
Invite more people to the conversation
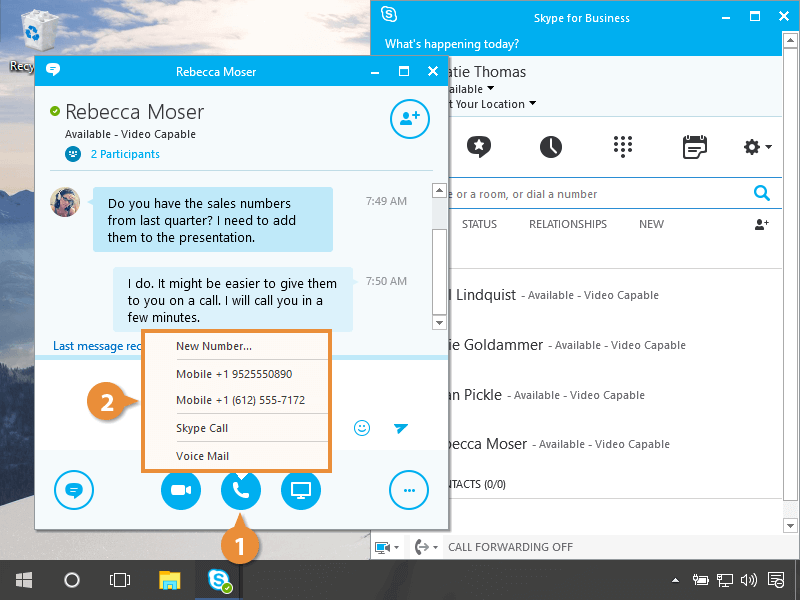(x=409, y=119)
